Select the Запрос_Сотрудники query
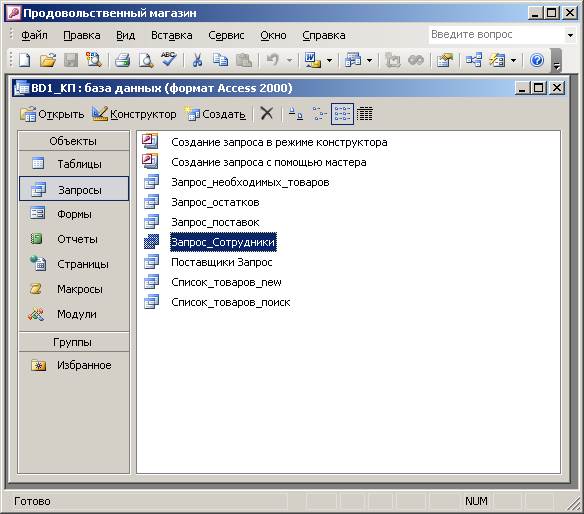Screen dimensions: 584x514 pos(223,242)
